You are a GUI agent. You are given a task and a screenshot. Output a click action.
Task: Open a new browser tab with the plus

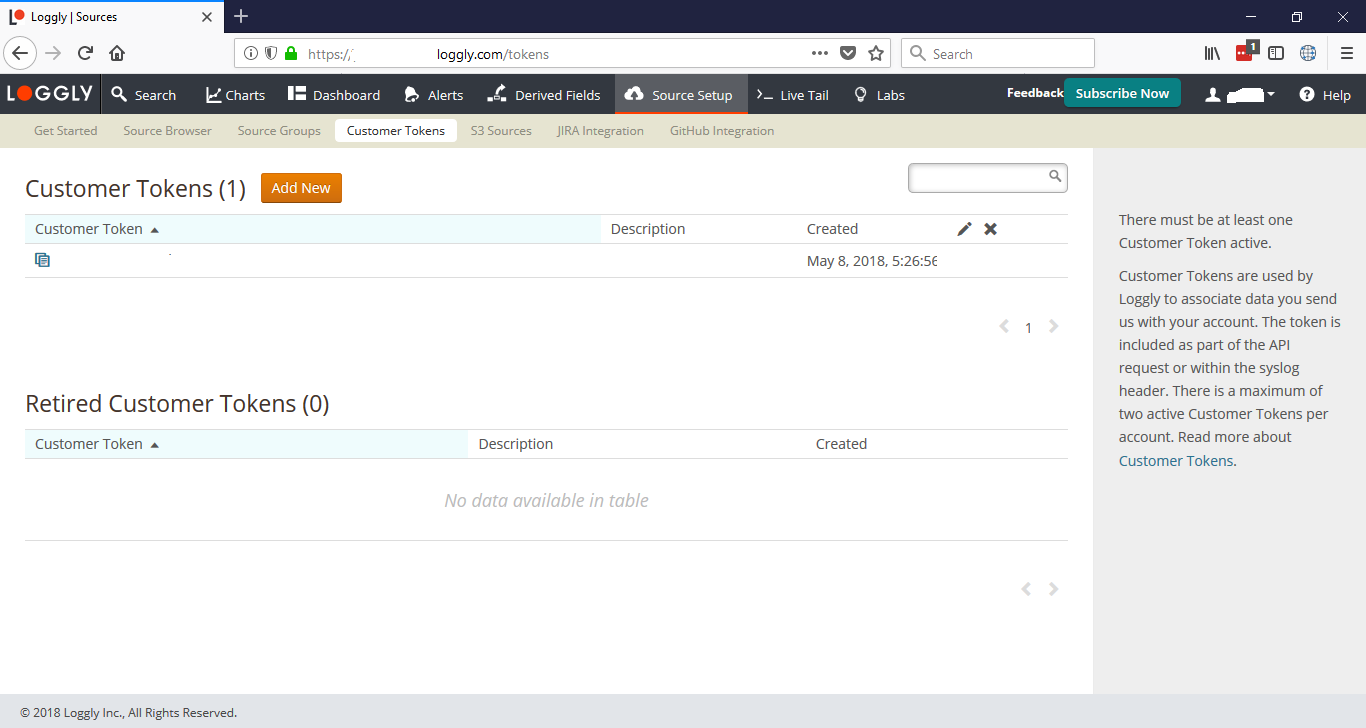(x=241, y=16)
